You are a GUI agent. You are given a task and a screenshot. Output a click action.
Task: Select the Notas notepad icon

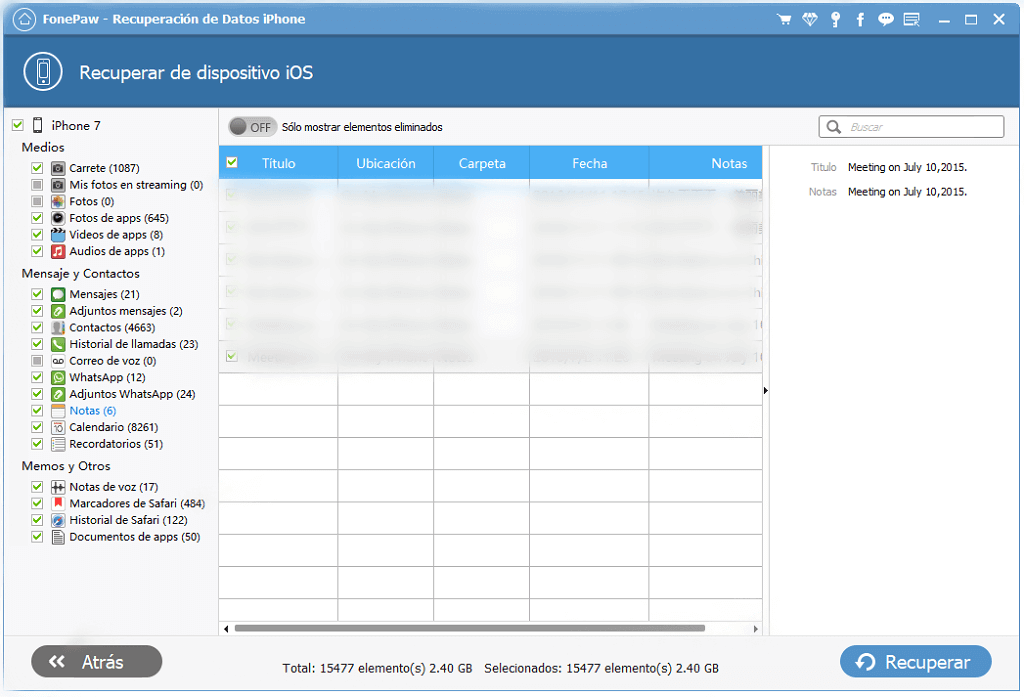pos(58,410)
